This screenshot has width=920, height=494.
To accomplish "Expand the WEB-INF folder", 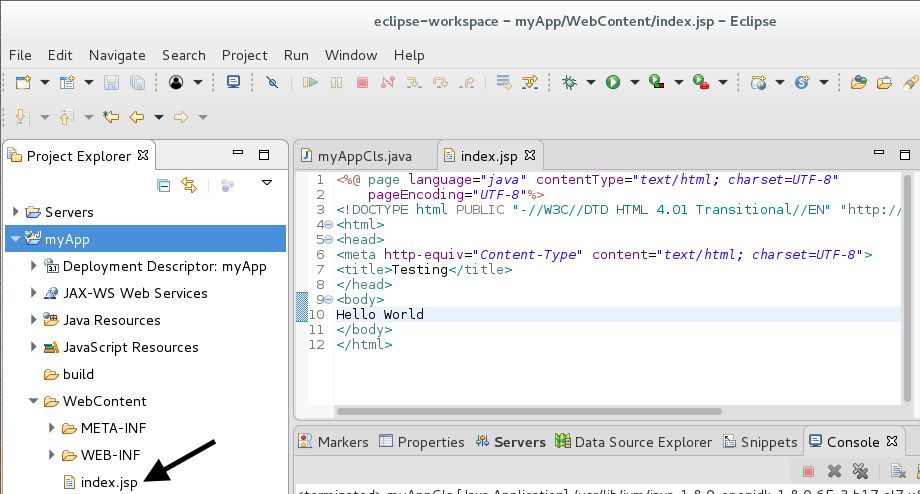I will [52, 455].
